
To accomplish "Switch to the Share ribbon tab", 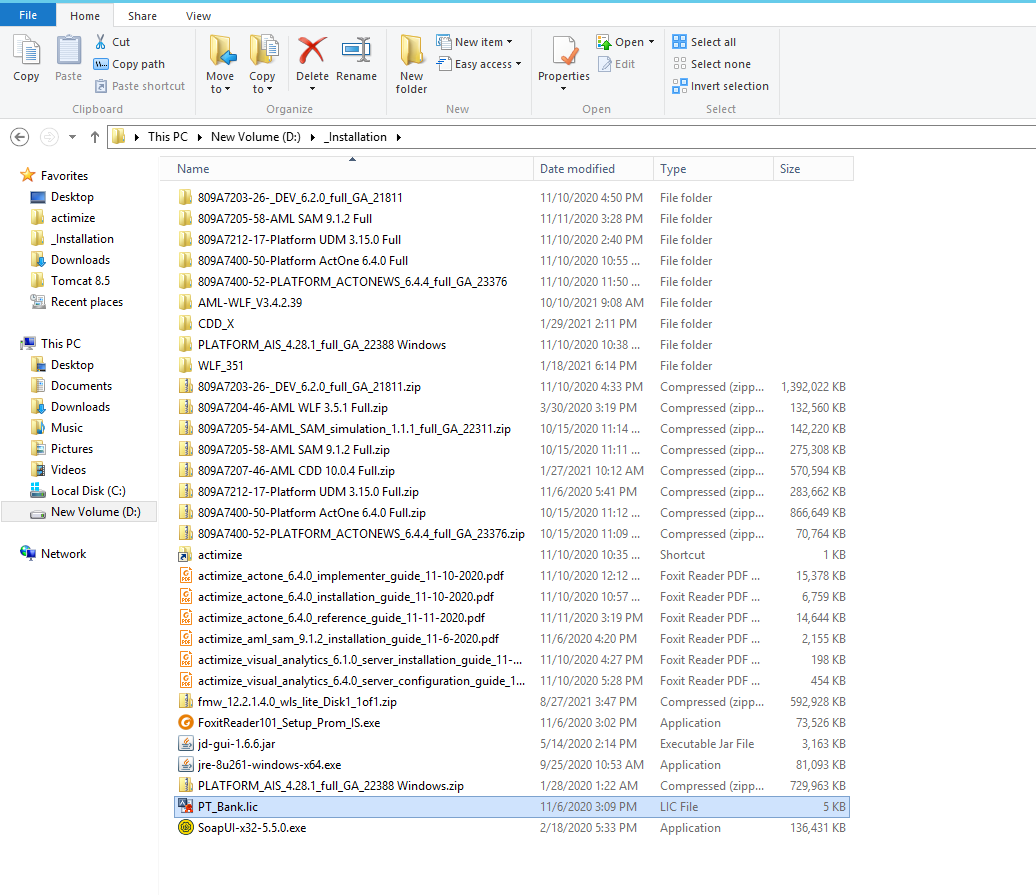I will (142, 16).
